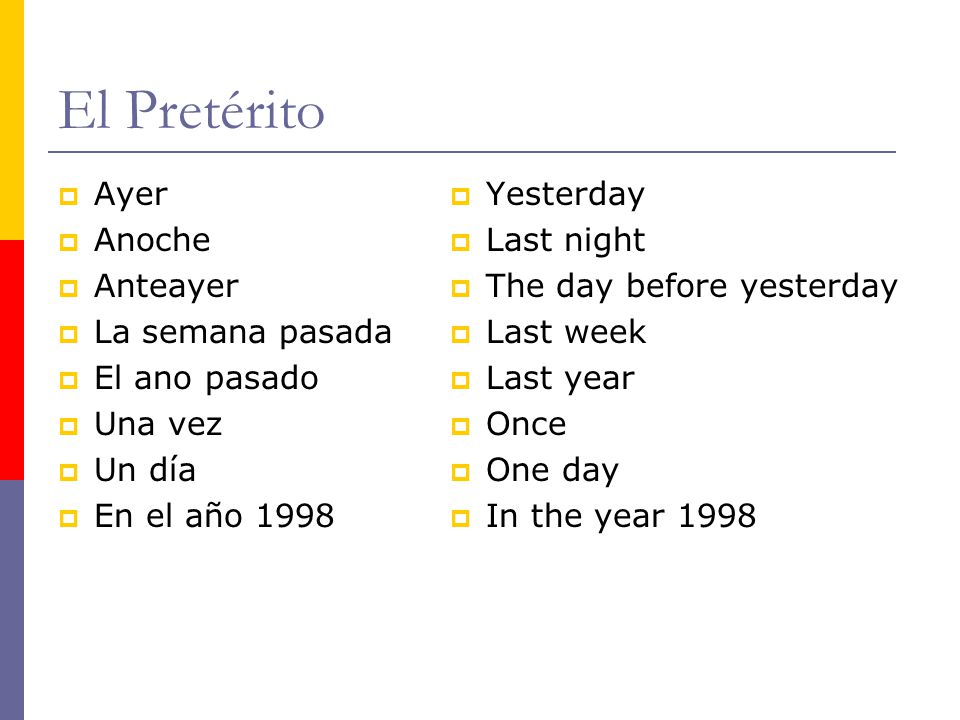
Task: Click the purple sidebar color block
Action: tap(12, 600)
